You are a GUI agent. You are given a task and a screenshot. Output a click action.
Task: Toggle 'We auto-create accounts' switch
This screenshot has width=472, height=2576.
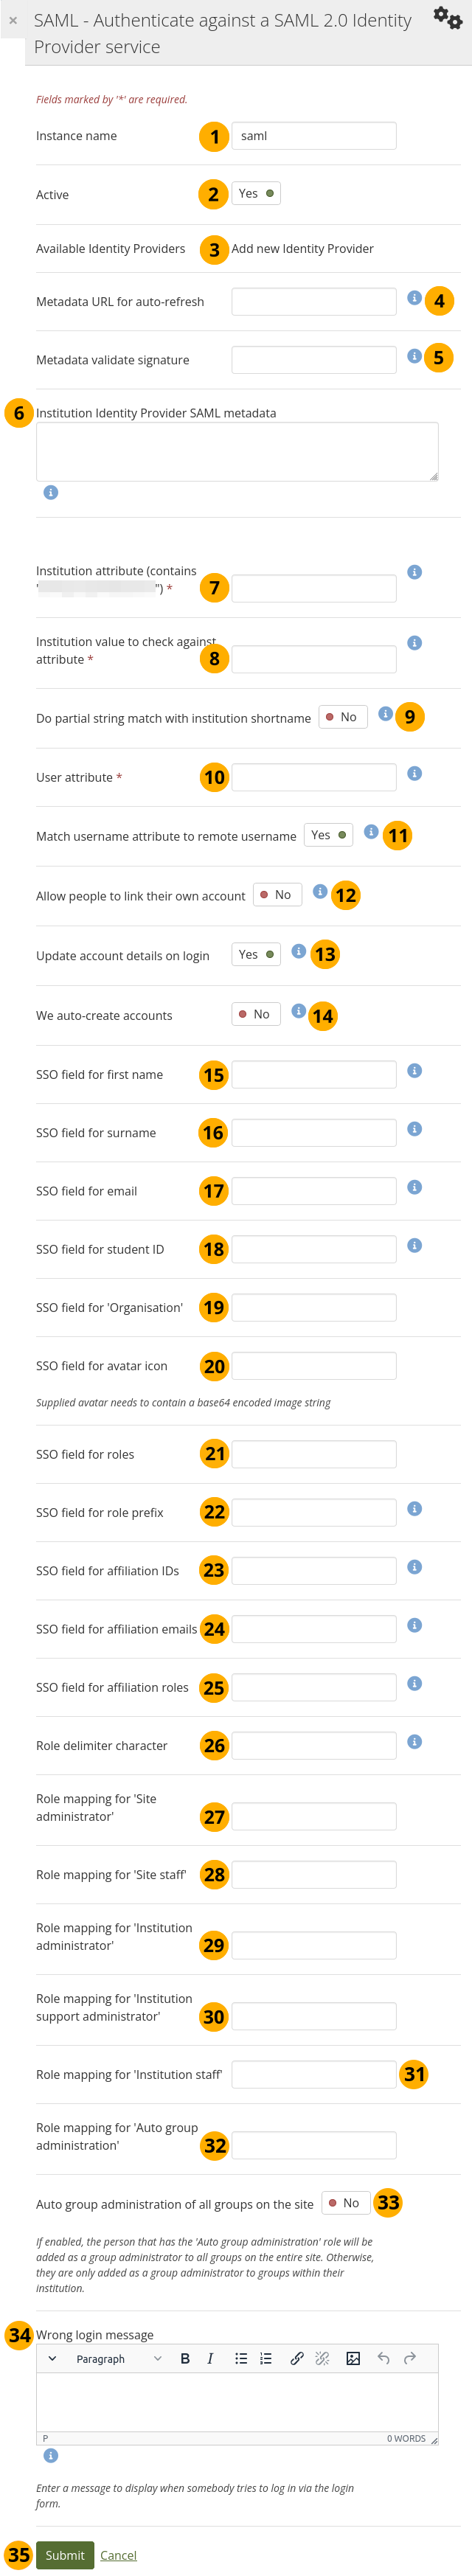[256, 1013]
